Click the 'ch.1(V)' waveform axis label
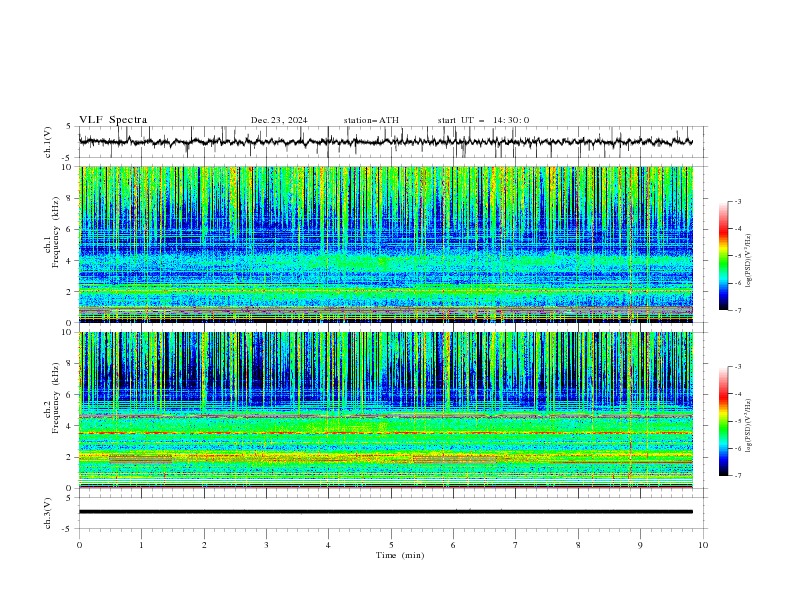This screenshot has width=792, height=612. (x=47, y=142)
